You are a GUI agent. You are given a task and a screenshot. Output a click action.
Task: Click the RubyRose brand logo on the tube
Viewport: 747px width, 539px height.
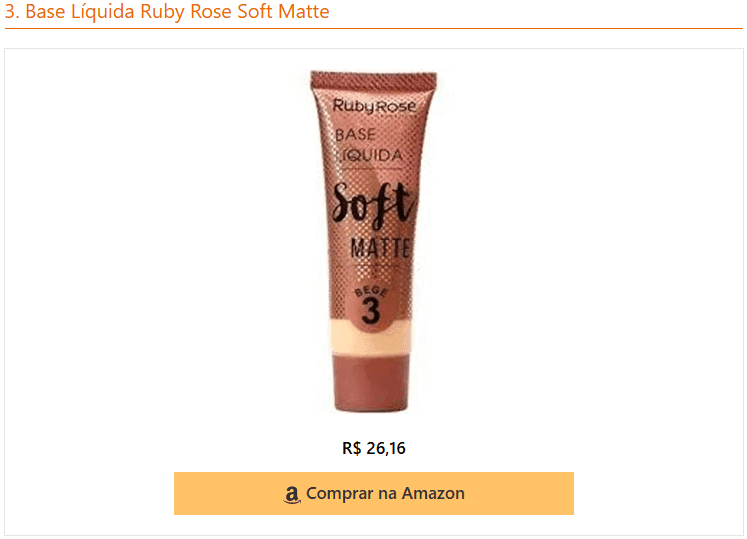point(374,107)
